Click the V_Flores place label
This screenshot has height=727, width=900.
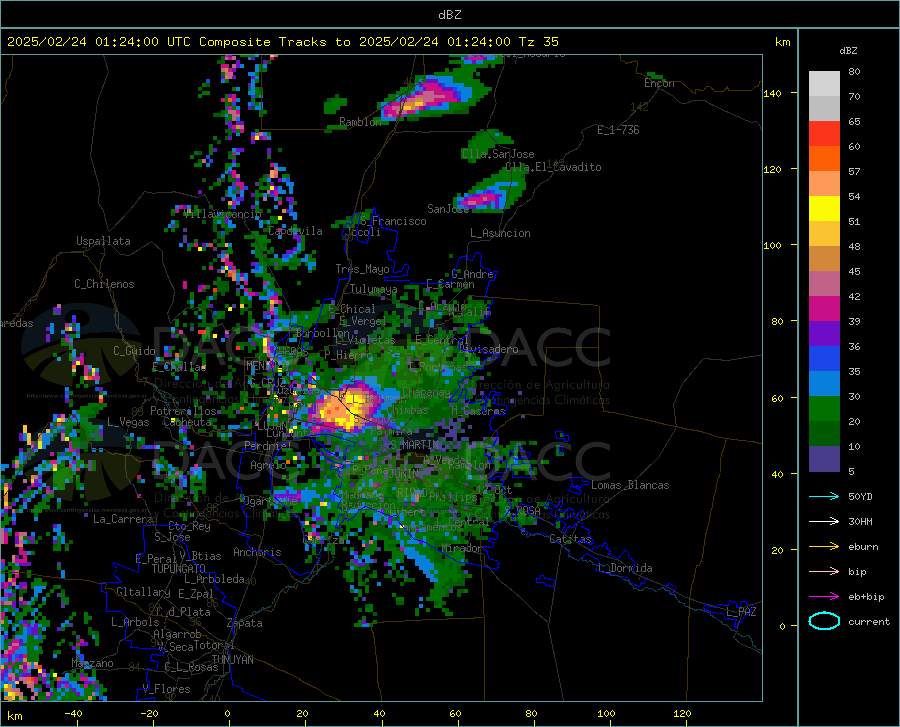(x=166, y=689)
